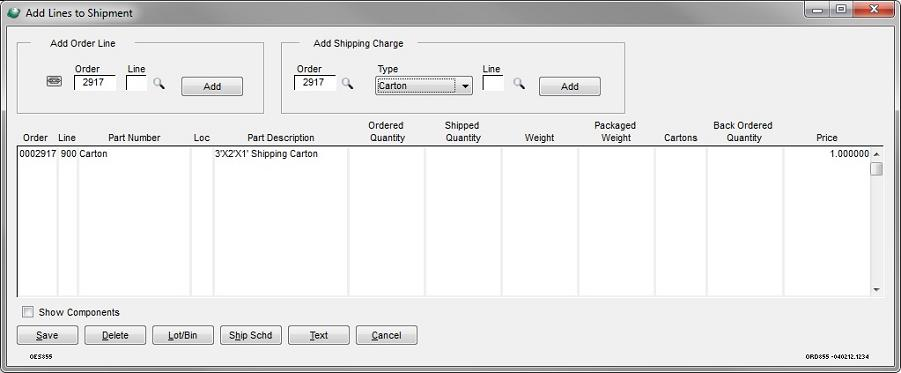Viewport: 901px width, 373px height.
Task: Click price value 1.000000
Action: (x=849, y=154)
